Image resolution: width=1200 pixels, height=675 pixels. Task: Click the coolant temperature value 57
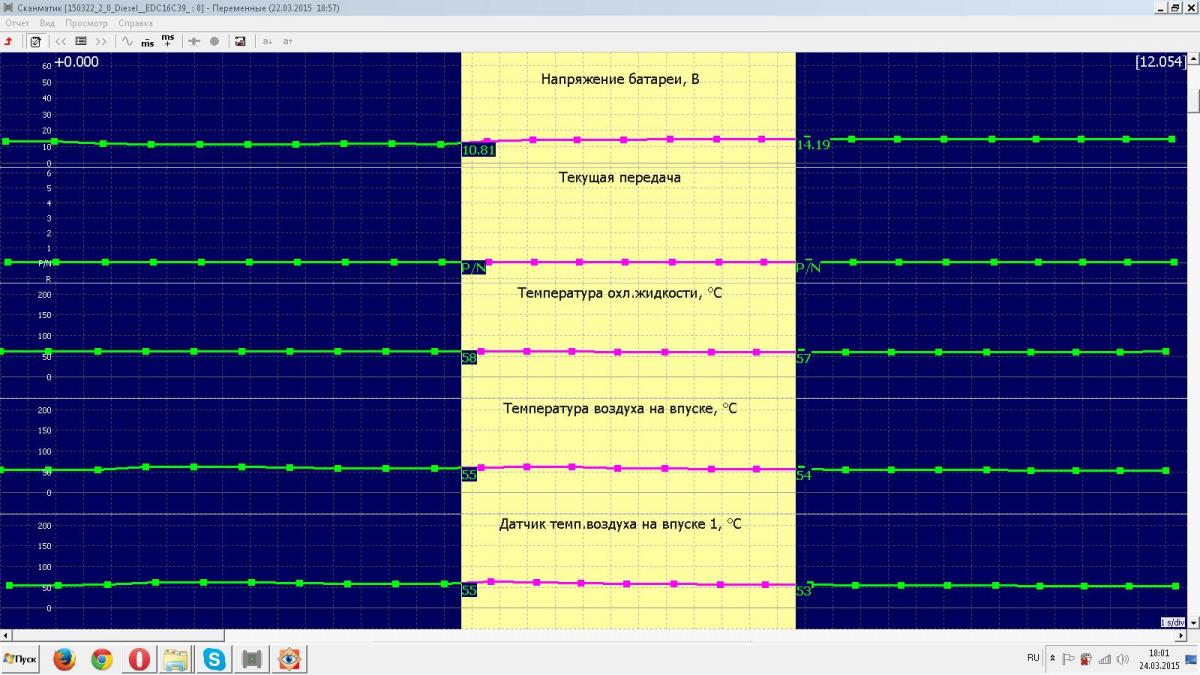point(804,357)
